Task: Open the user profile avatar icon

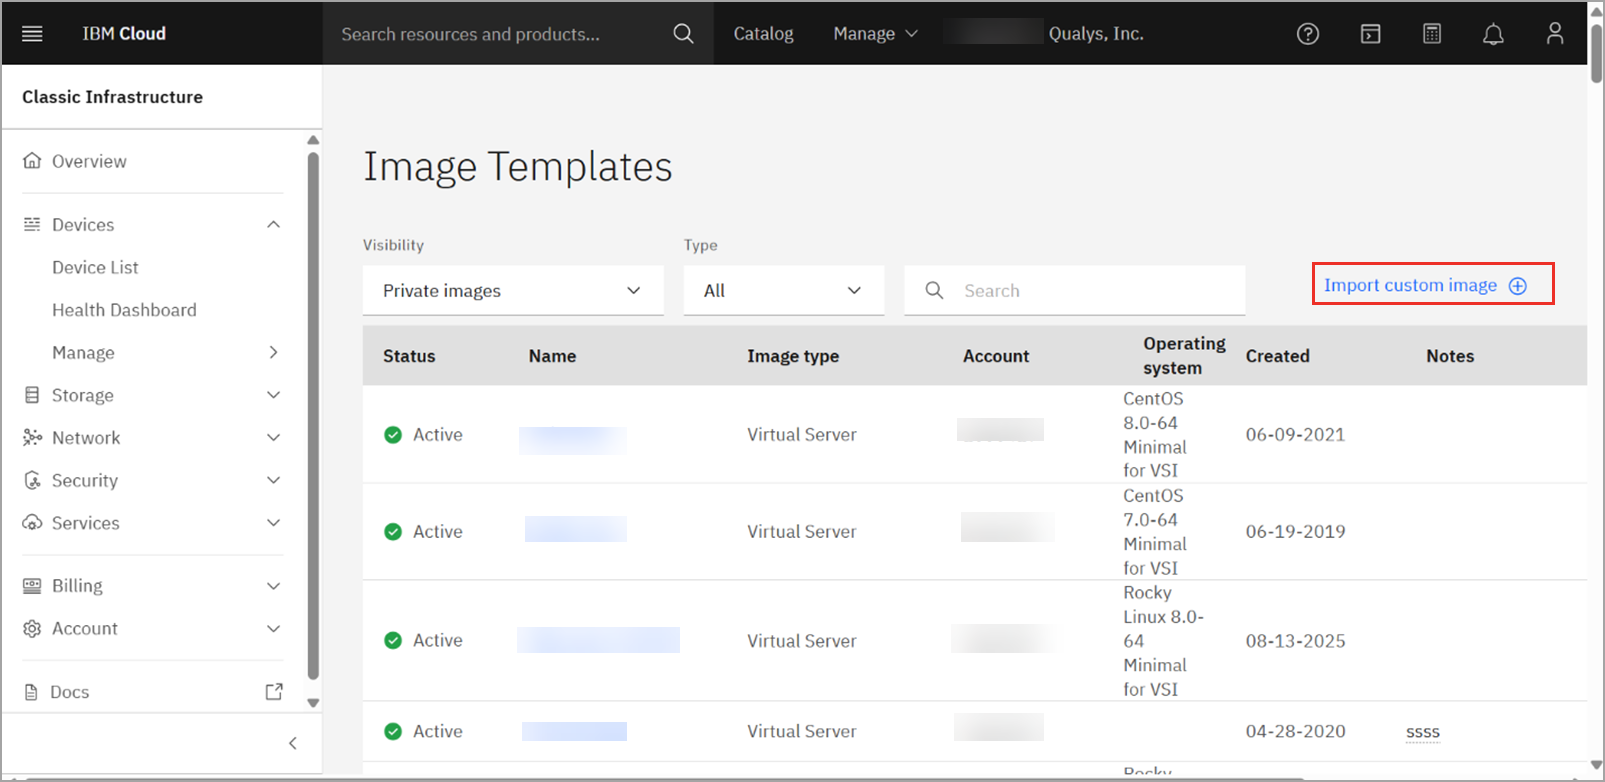Action: tap(1554, 33)
